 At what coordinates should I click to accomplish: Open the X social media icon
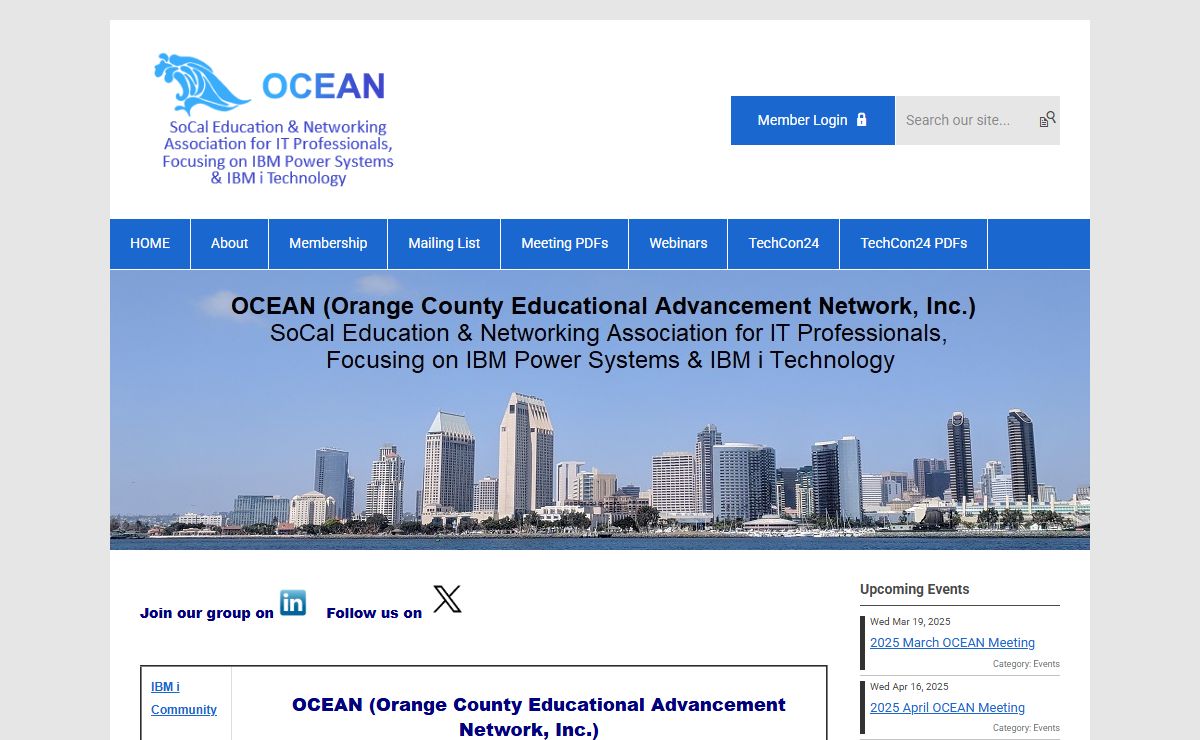[x=447, y=600]
